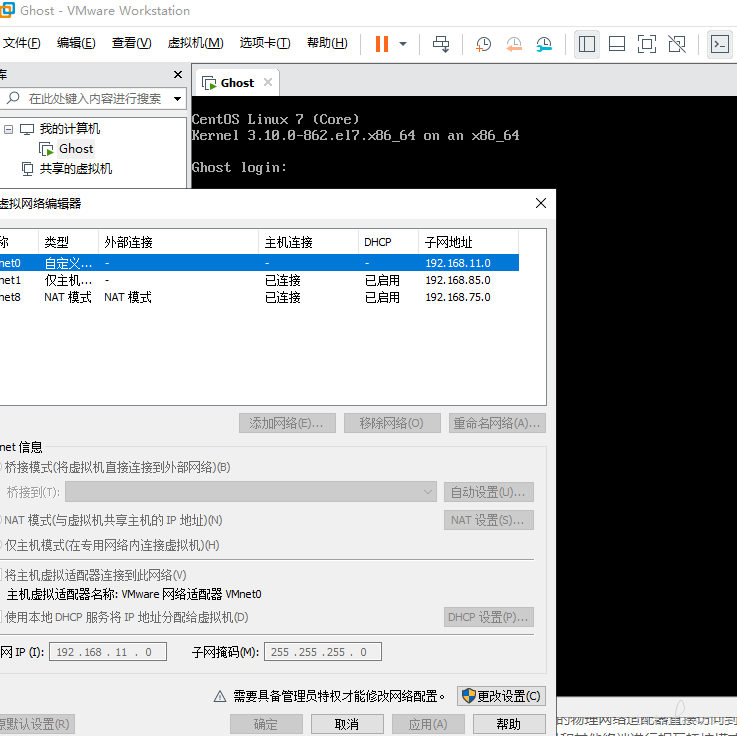Open the snapshot manager icon
Viewport: 737px width, 736px height.
544,44
